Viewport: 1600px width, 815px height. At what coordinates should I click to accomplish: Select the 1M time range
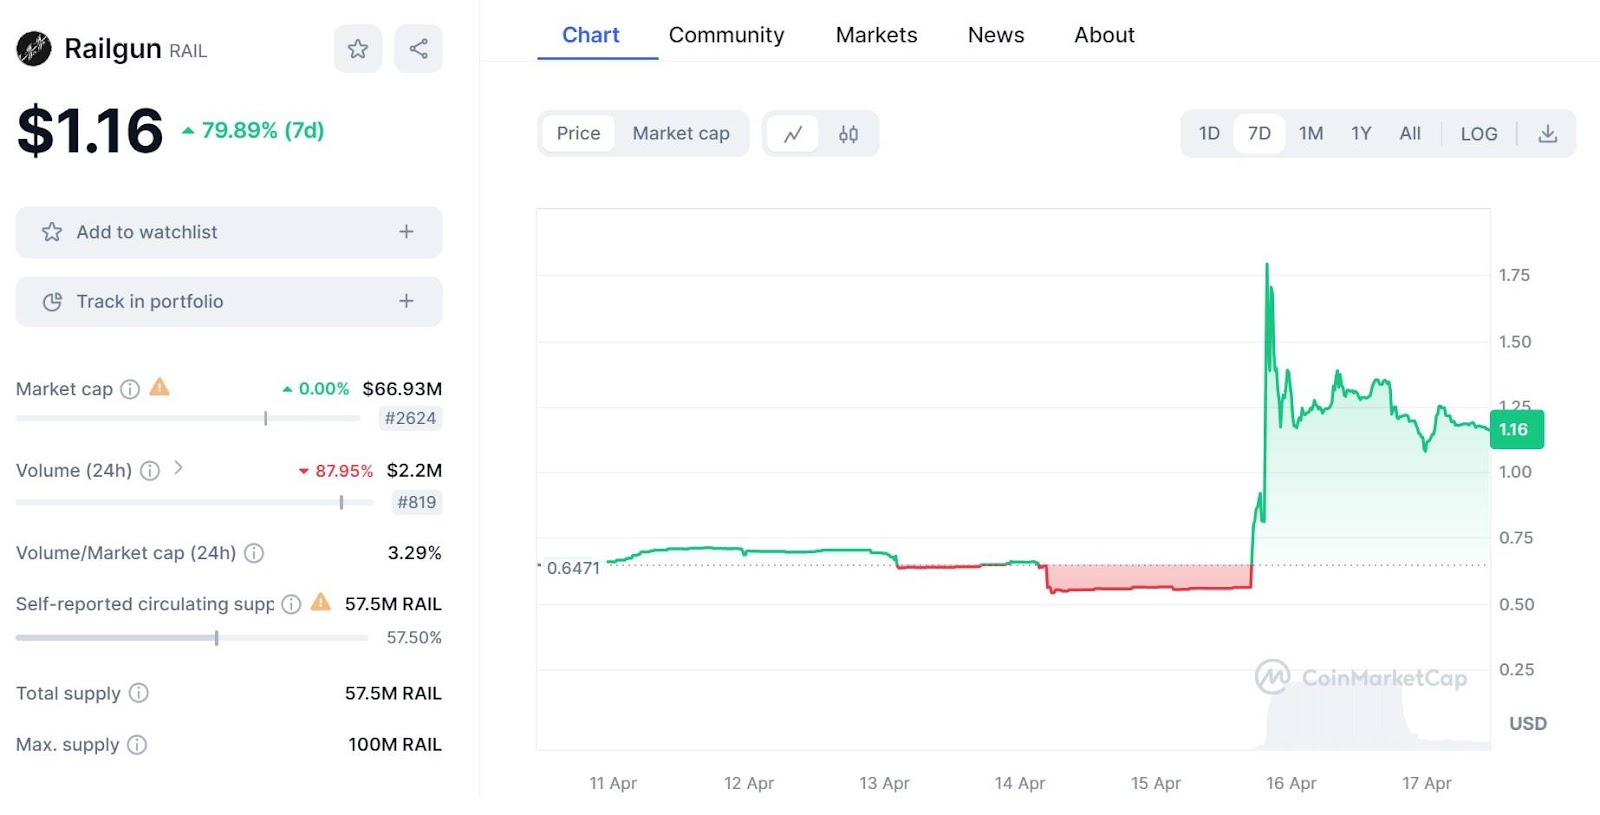click(1311, 134)
